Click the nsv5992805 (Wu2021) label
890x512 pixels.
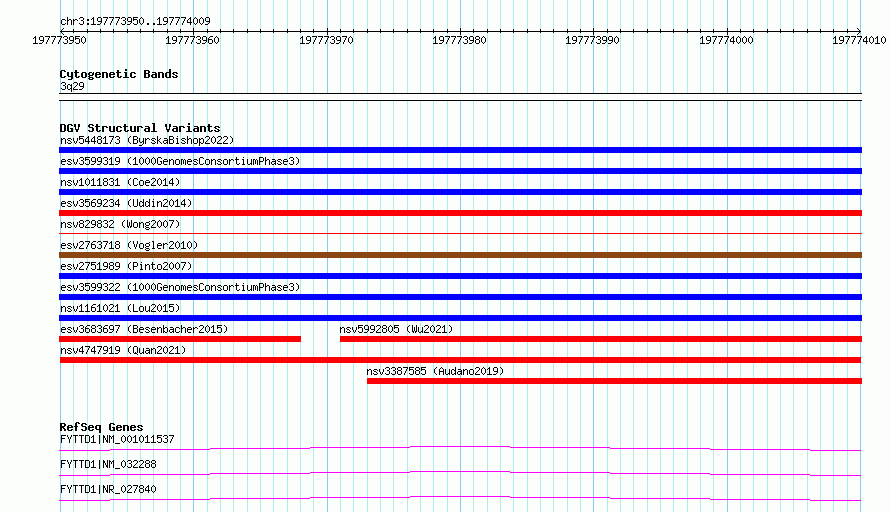click(396, 329)
